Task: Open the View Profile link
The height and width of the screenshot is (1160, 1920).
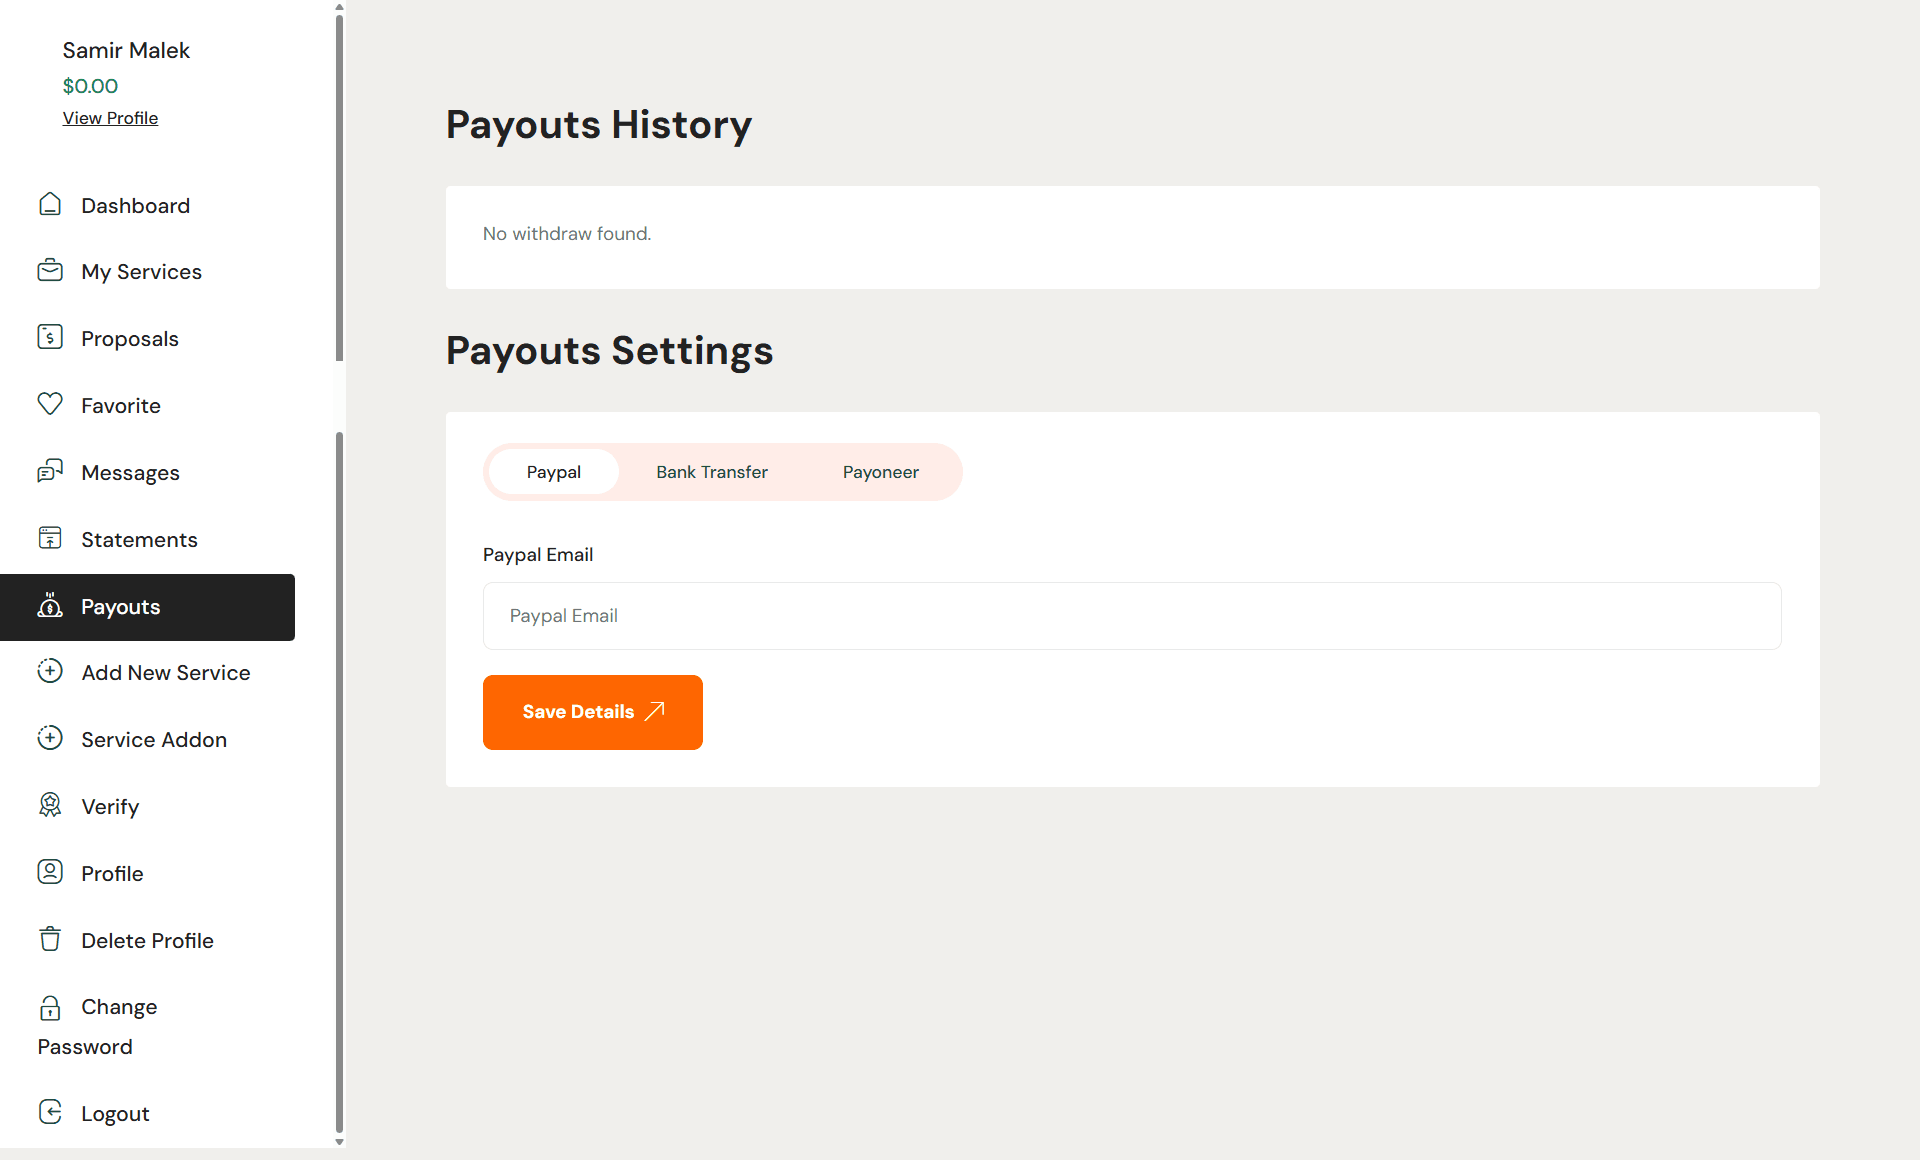Action: click(x=110, y=118)
